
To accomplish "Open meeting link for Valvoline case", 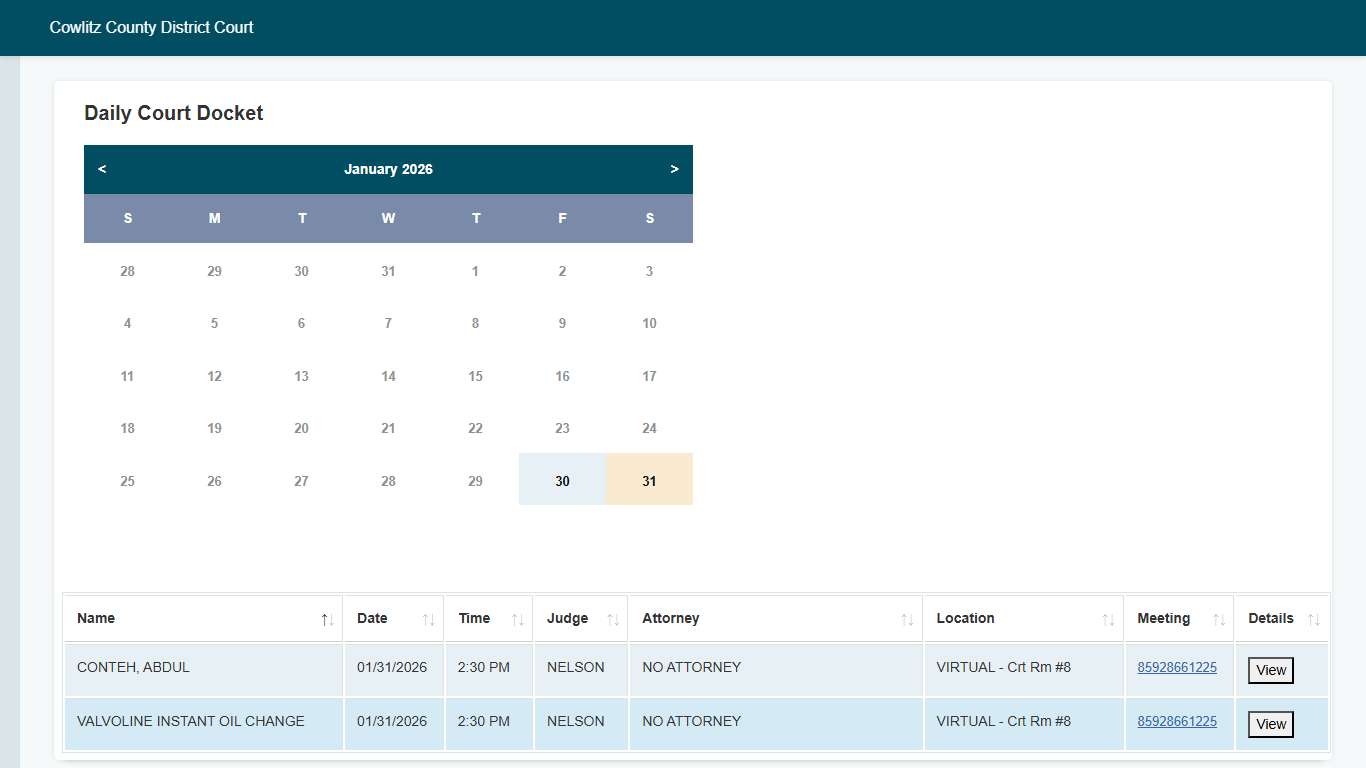I will point(1176,721).
